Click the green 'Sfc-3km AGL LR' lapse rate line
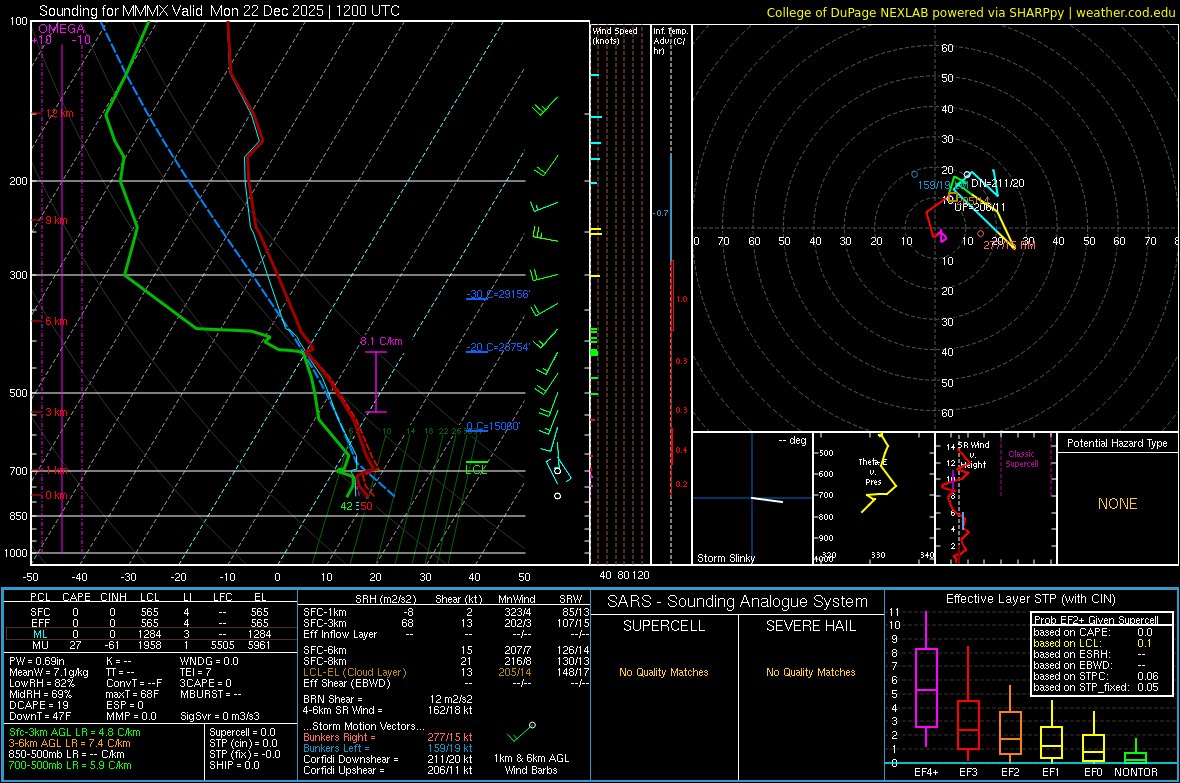 pyautogui.click(x=75, y=733)
